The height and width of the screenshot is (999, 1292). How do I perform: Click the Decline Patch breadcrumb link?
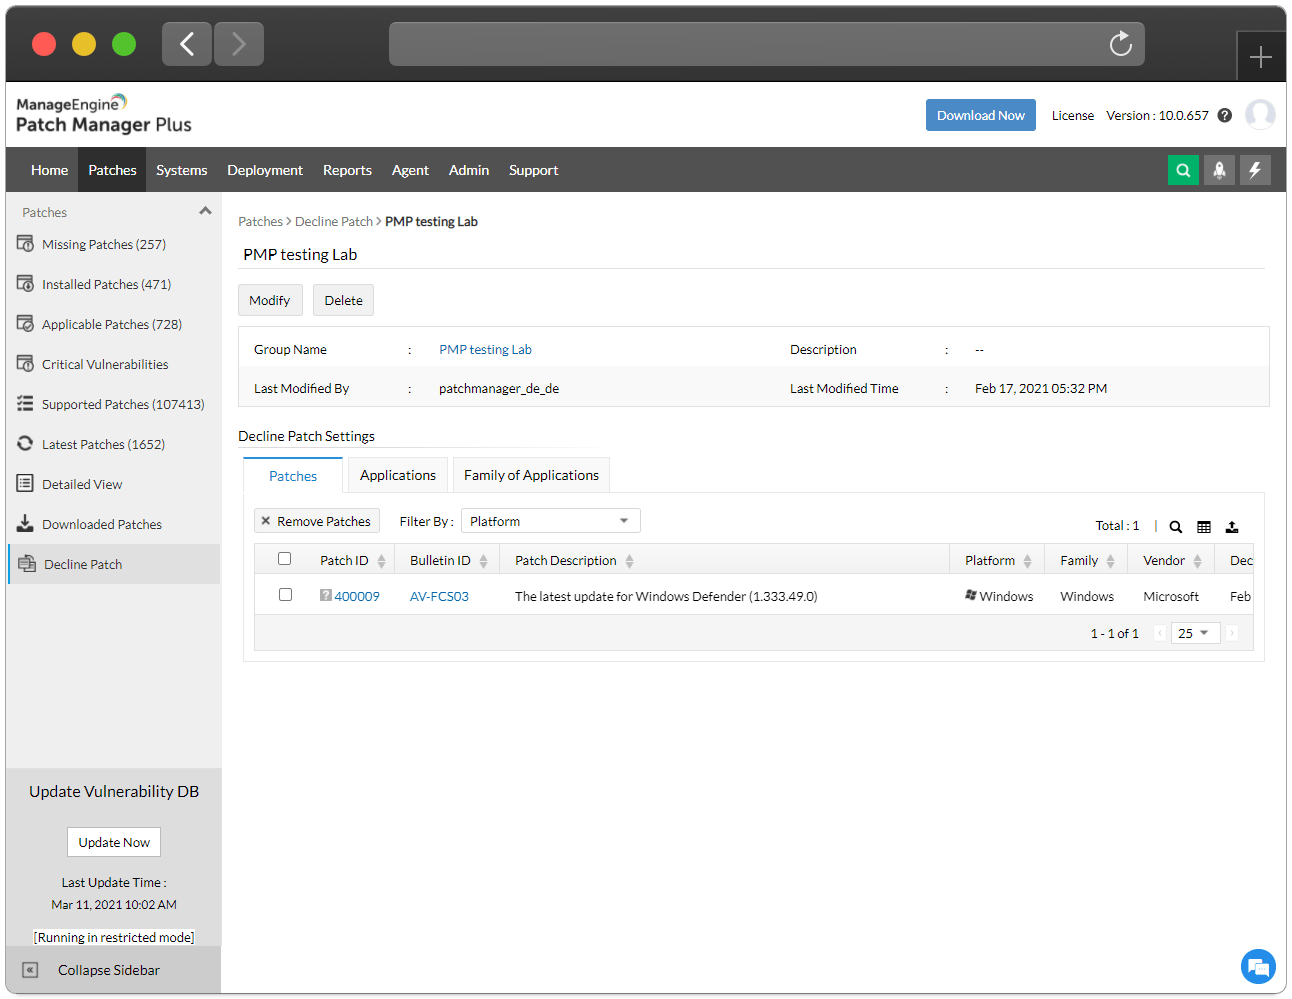click(x=334, y=221)
